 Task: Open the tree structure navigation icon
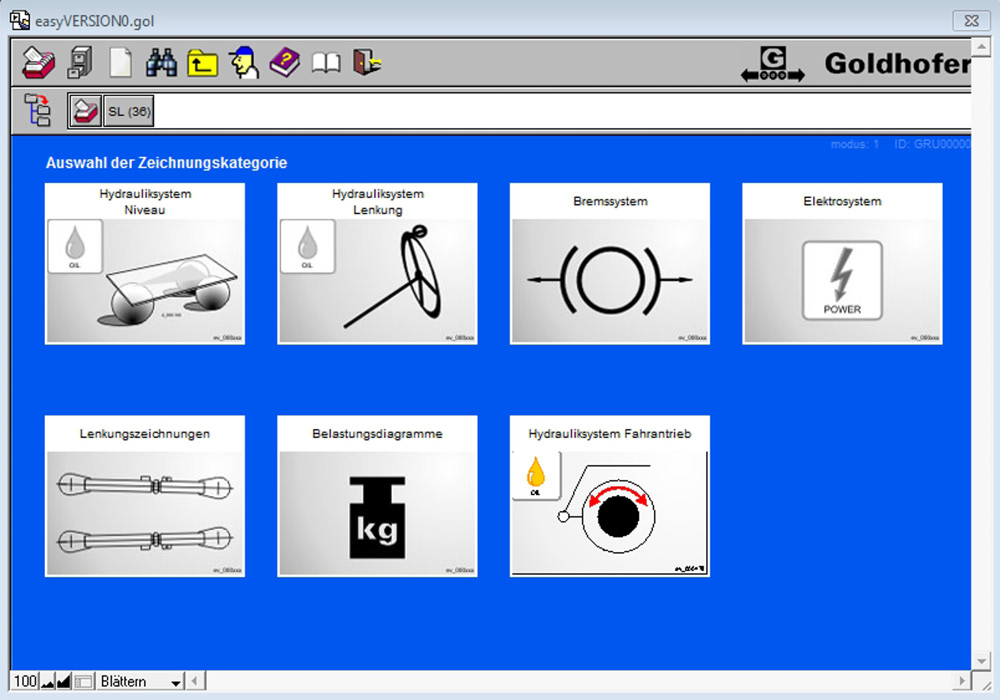(38, 110)
